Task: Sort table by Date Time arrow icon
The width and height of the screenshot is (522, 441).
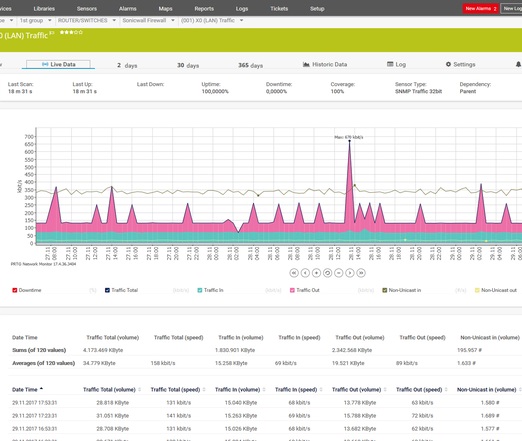Action: (41, 389)
